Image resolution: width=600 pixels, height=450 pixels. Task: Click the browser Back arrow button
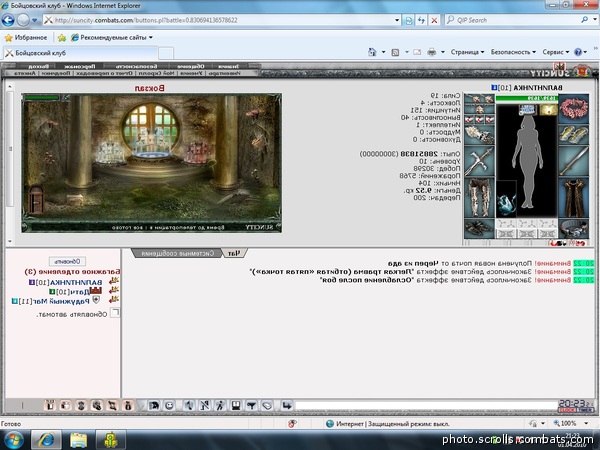8,20
